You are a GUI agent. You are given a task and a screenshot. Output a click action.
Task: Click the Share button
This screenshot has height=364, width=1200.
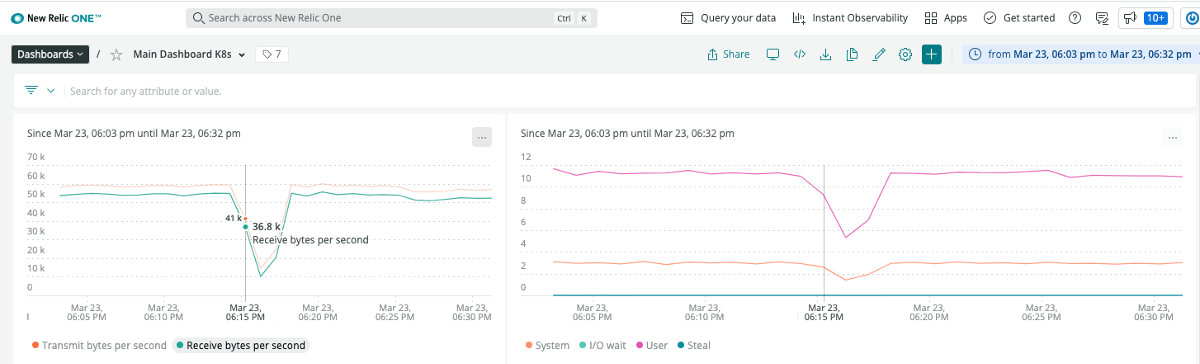(x=728, y=55)
